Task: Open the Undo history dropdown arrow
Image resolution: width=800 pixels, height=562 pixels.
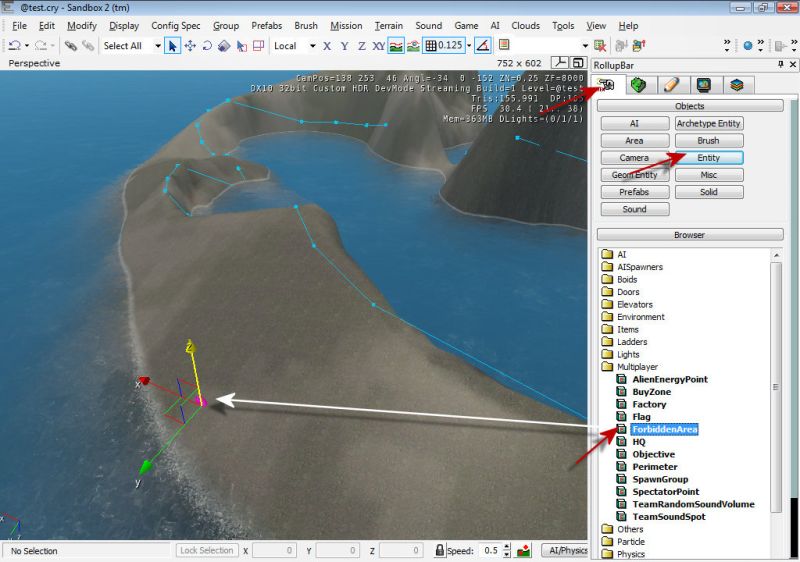Action: (27, 45)
